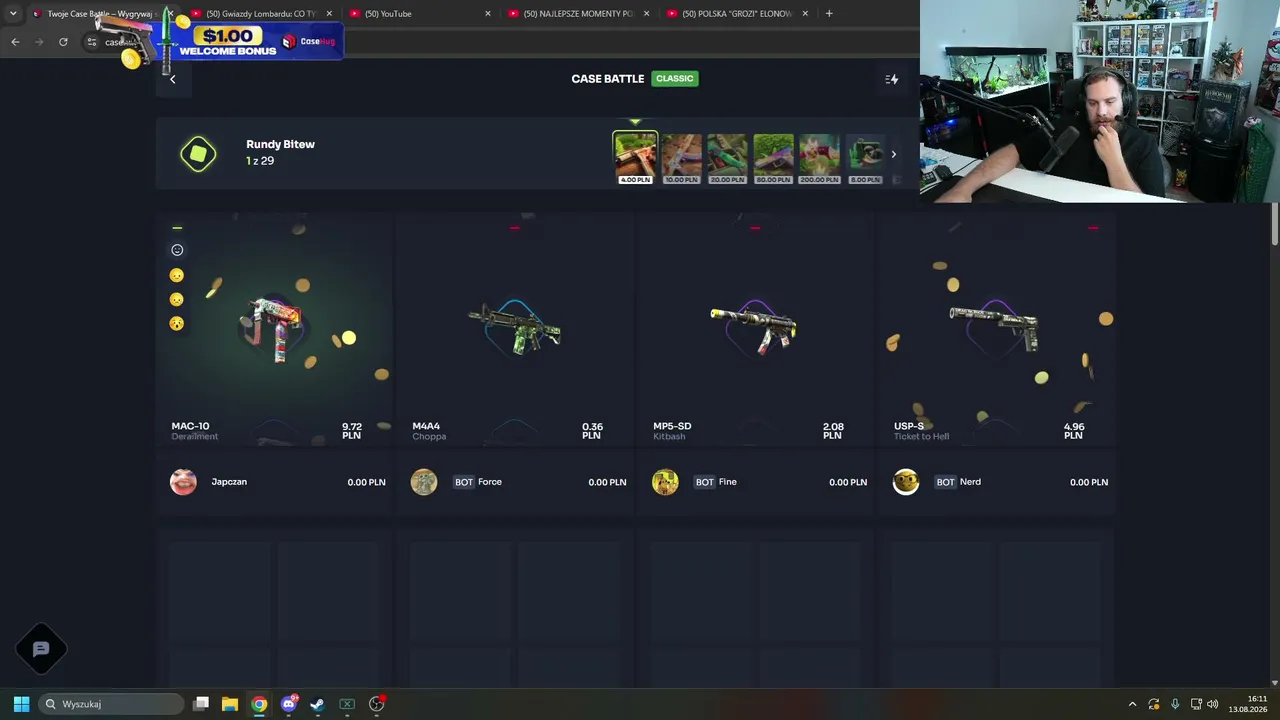Click the browser back arrow

coord(15,42)
